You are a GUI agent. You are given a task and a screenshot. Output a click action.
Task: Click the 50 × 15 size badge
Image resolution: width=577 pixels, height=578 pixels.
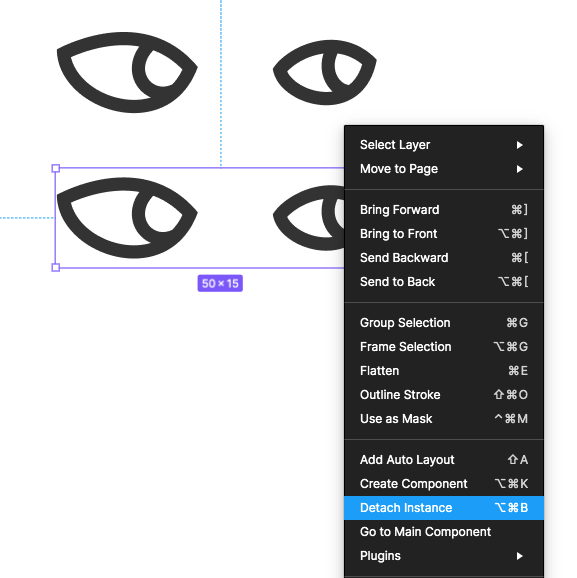tap(220, 283)
